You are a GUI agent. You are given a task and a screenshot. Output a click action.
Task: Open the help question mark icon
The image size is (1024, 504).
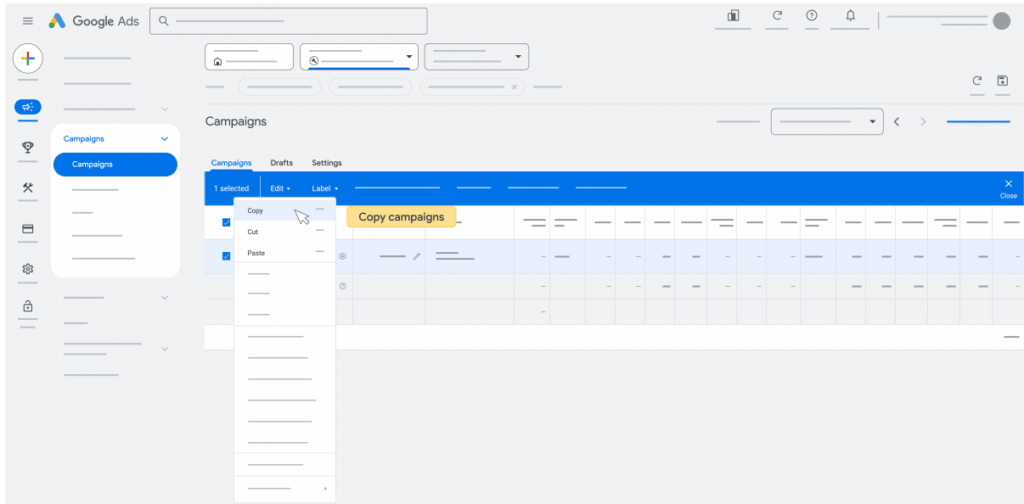click(811, 16)
